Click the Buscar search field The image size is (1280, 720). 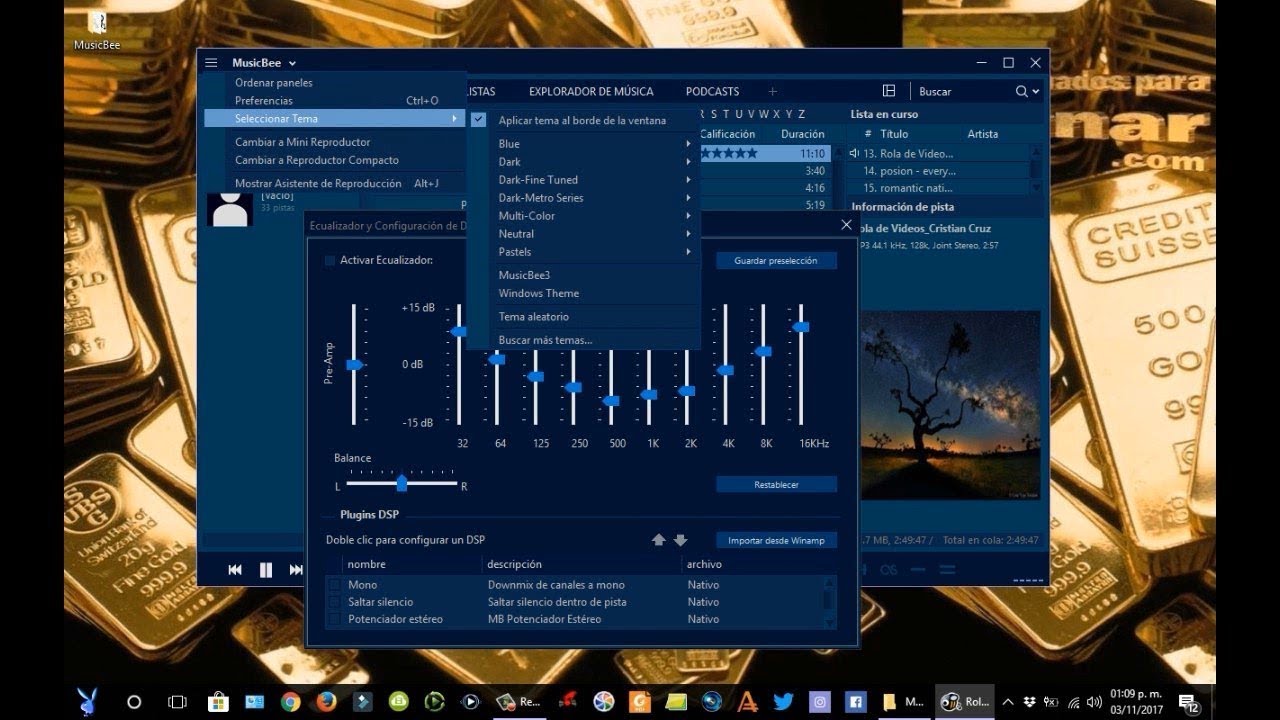coord(964,91)
